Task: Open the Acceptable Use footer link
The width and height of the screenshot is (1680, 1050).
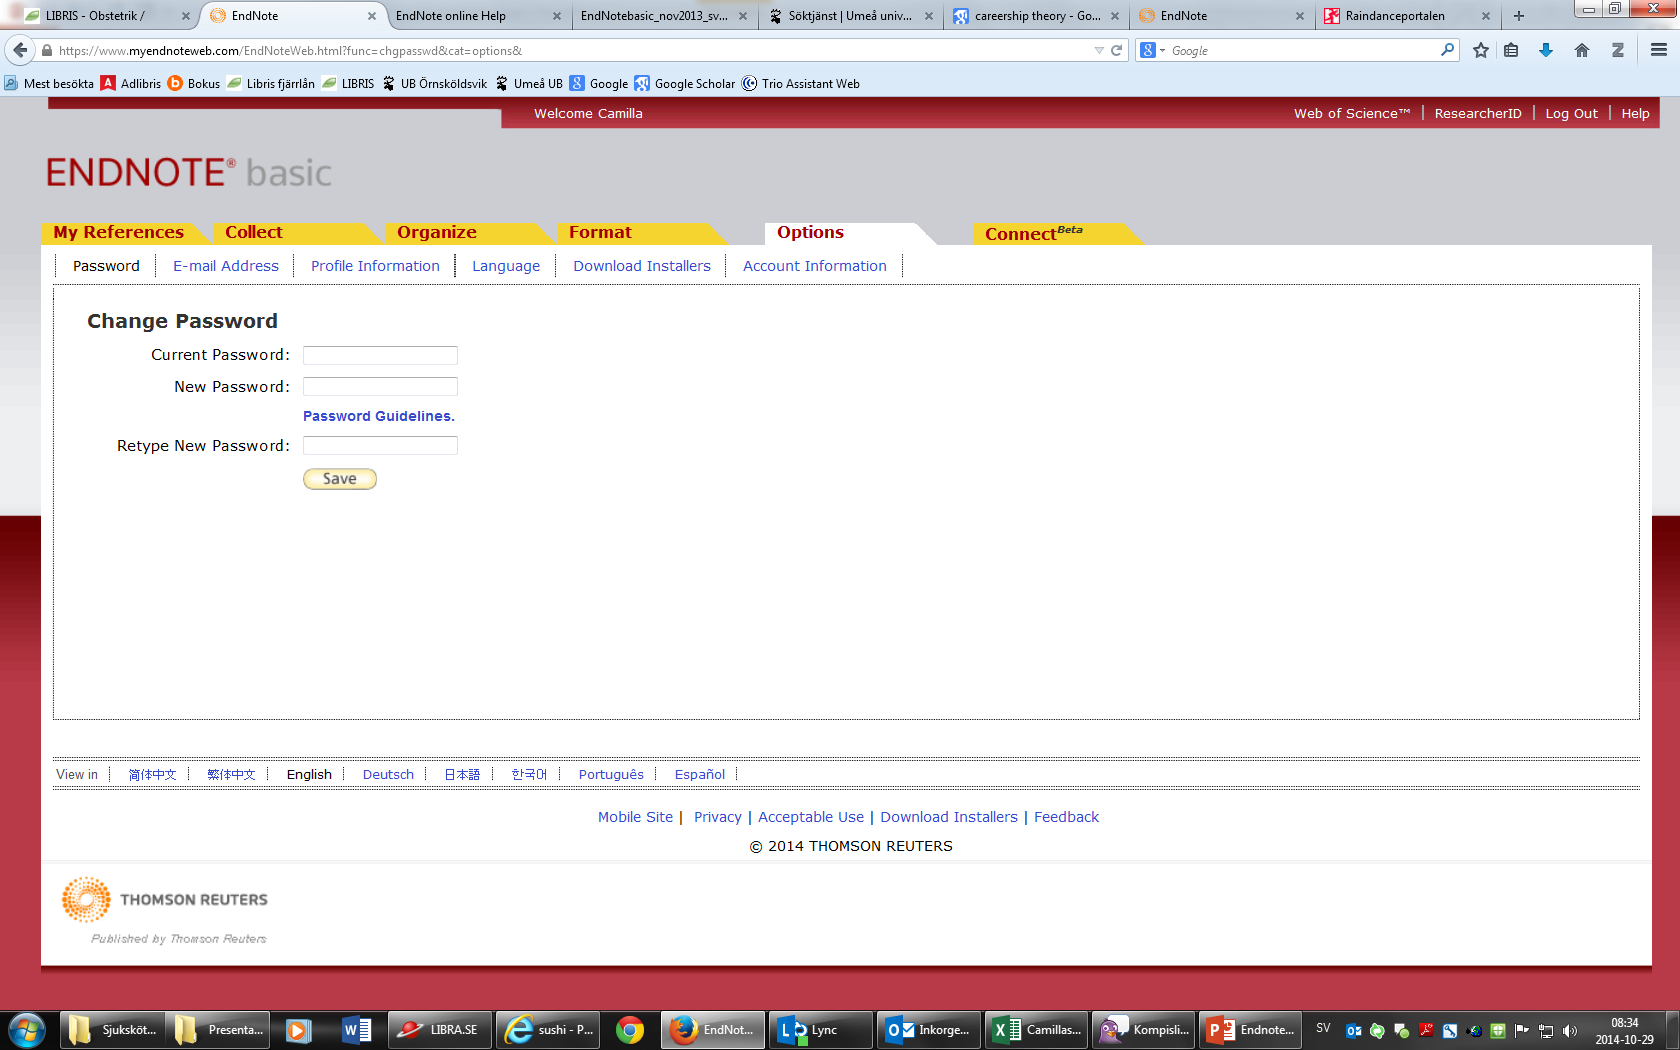Action: [x=811, y=817]
